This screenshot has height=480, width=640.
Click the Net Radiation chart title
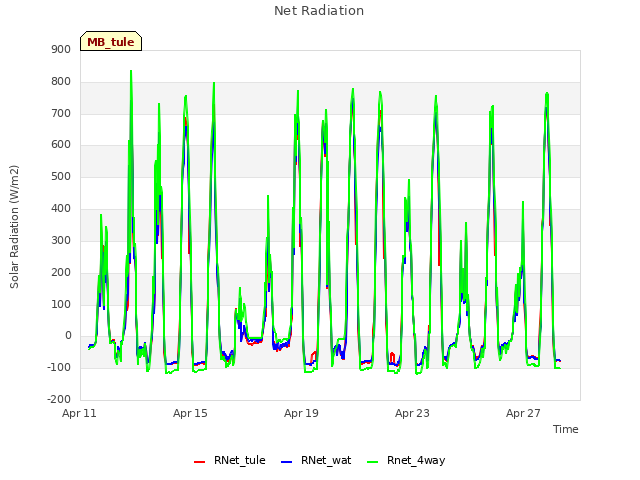[x=319, y=11]
